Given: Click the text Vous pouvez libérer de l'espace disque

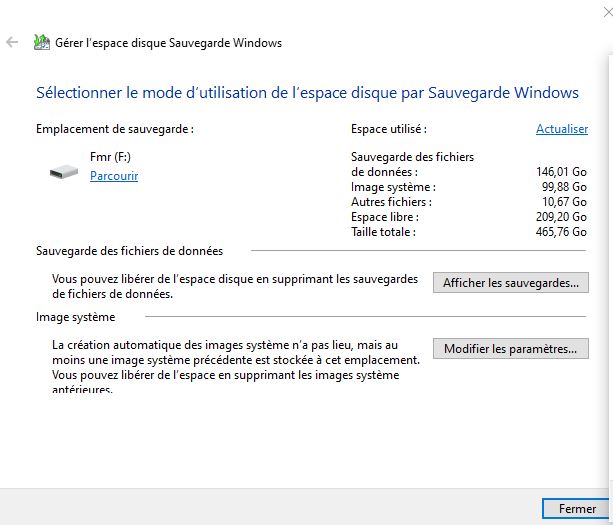Looking at the screenshot, I should 235,286.
